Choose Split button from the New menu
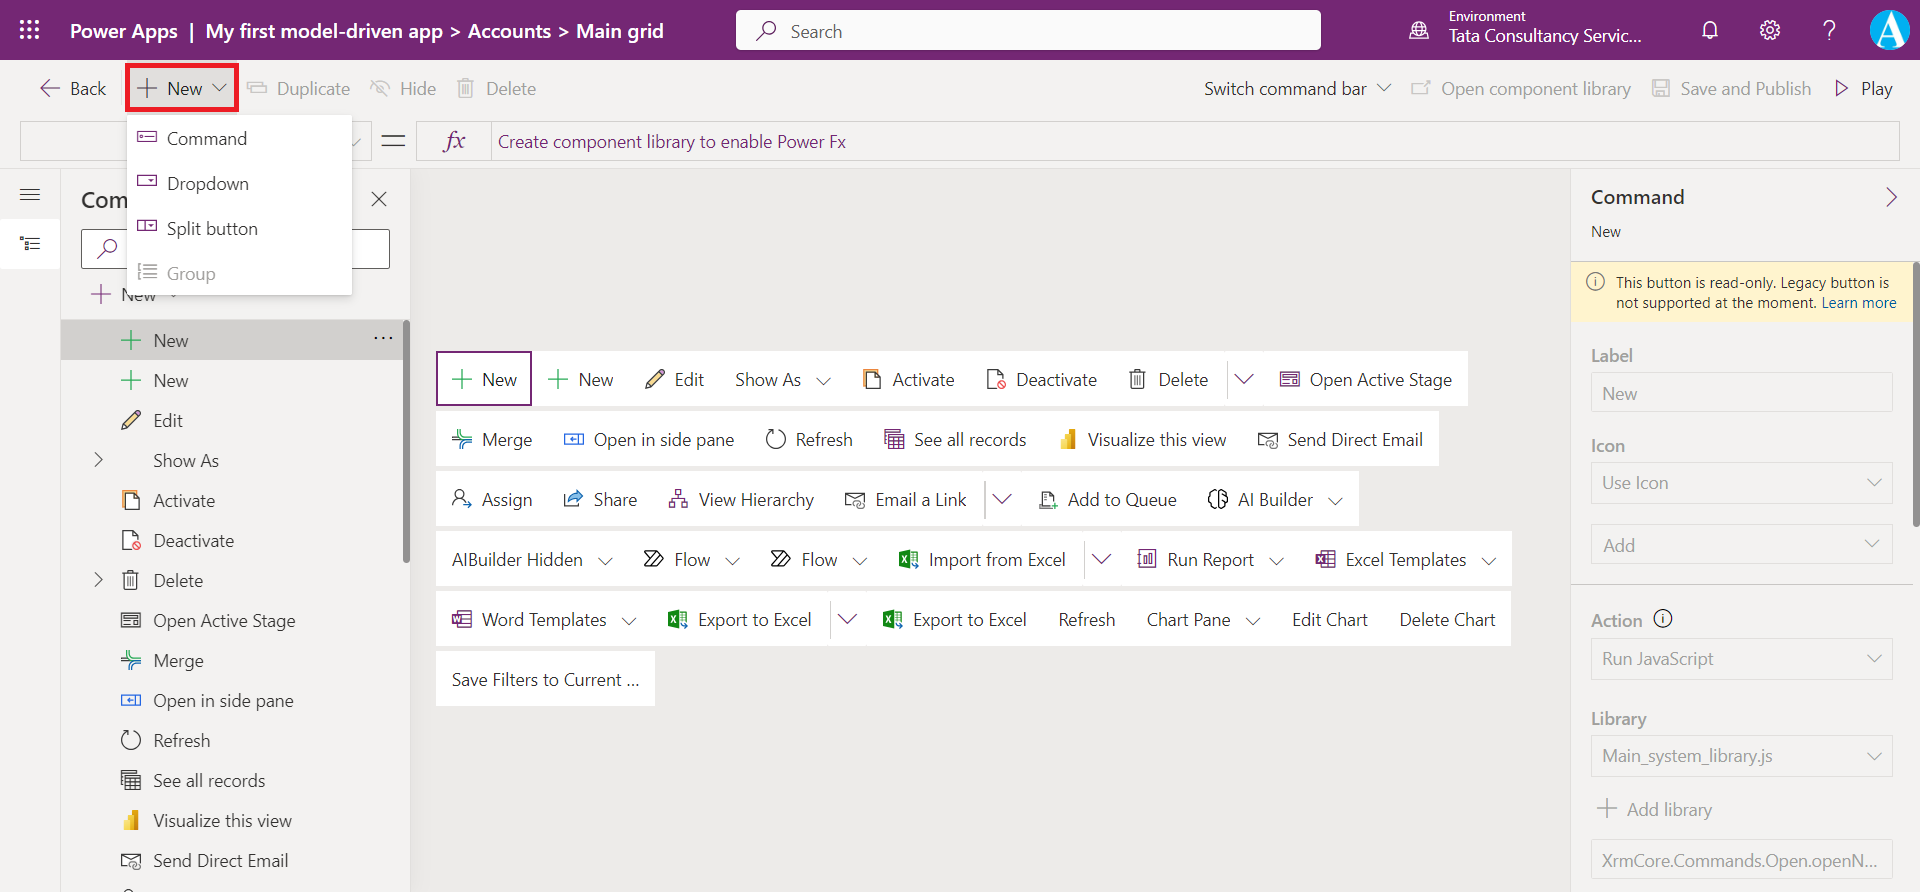 pyautogui.click(x=212, y=229)
